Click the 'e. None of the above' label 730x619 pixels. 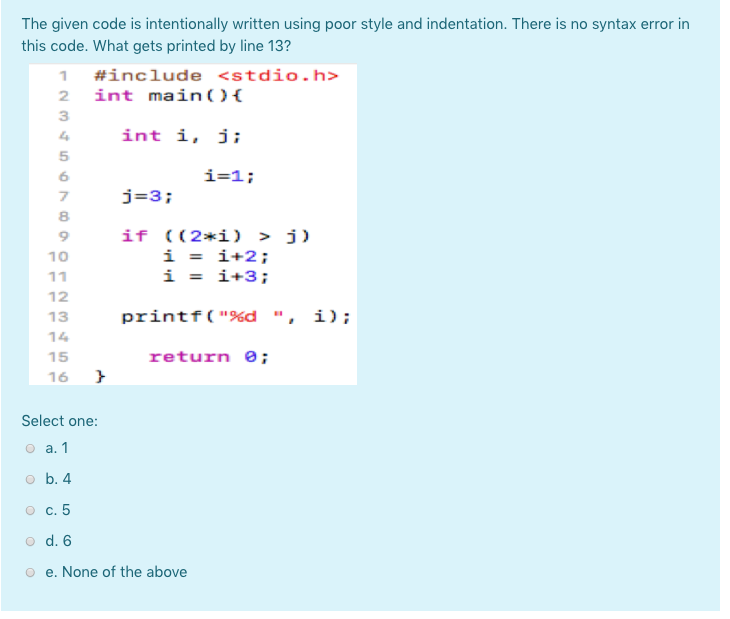pyautogui.click(x=116, y=572)
